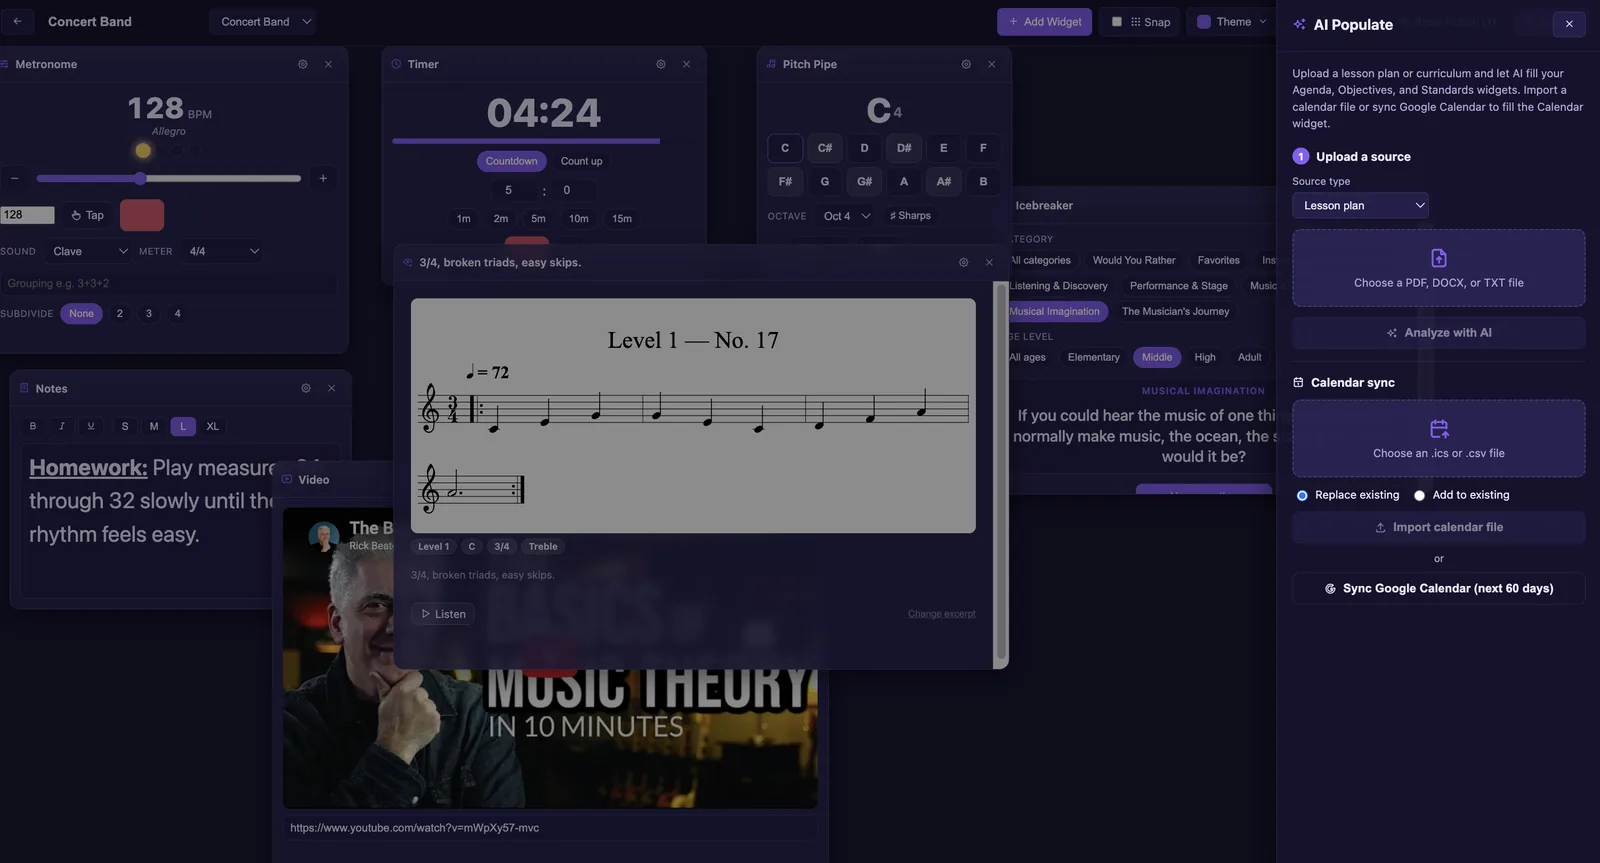Select the Favorites category
This screenshot has height=863, width=1600.
coord(1218,260)
